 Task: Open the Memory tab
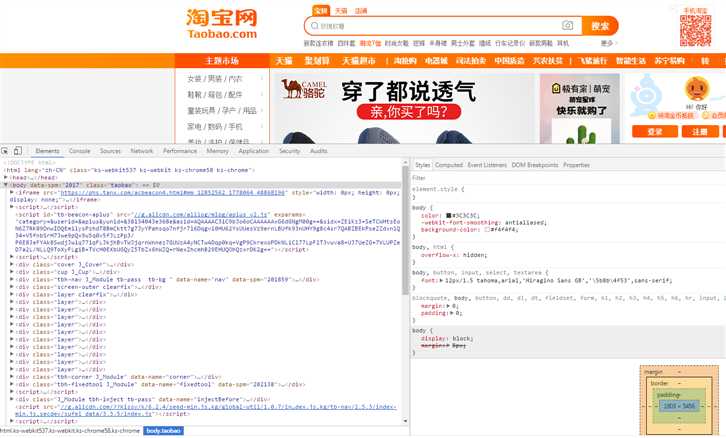tap(218, 151)
